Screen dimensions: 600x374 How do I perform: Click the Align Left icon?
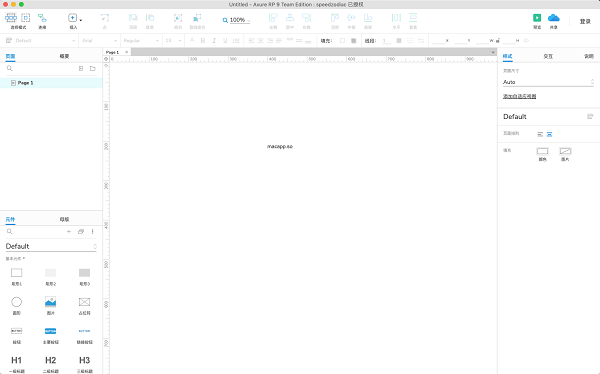(x=273, y=18)
